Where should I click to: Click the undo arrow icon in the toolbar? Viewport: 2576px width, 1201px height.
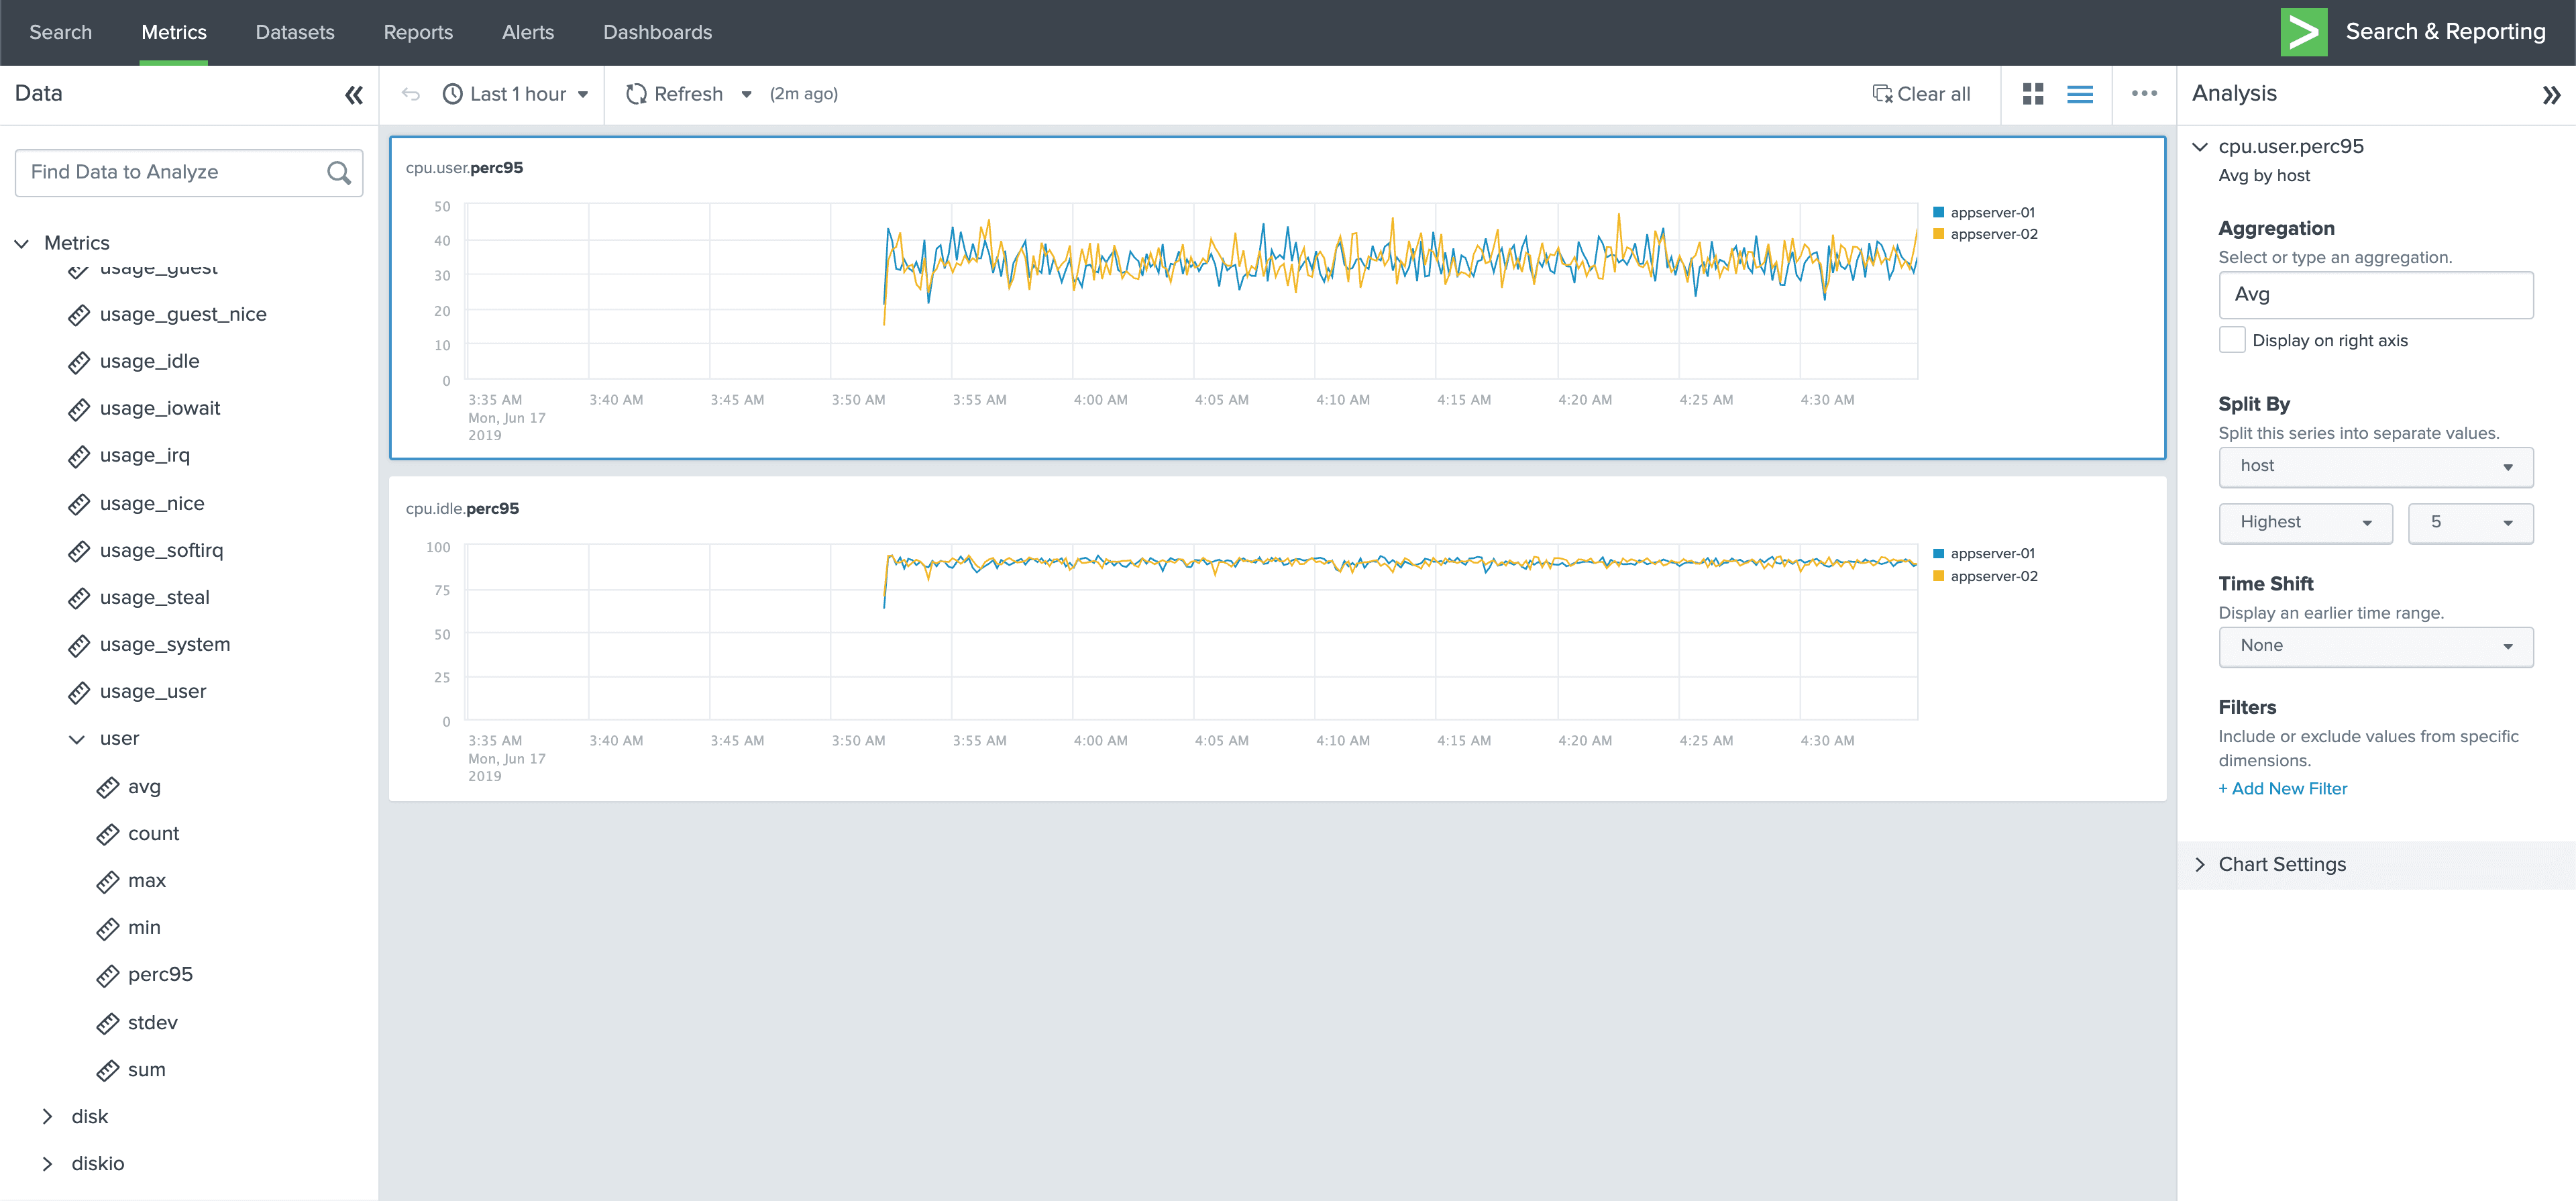pyautogui.click(x=410, y=94)
